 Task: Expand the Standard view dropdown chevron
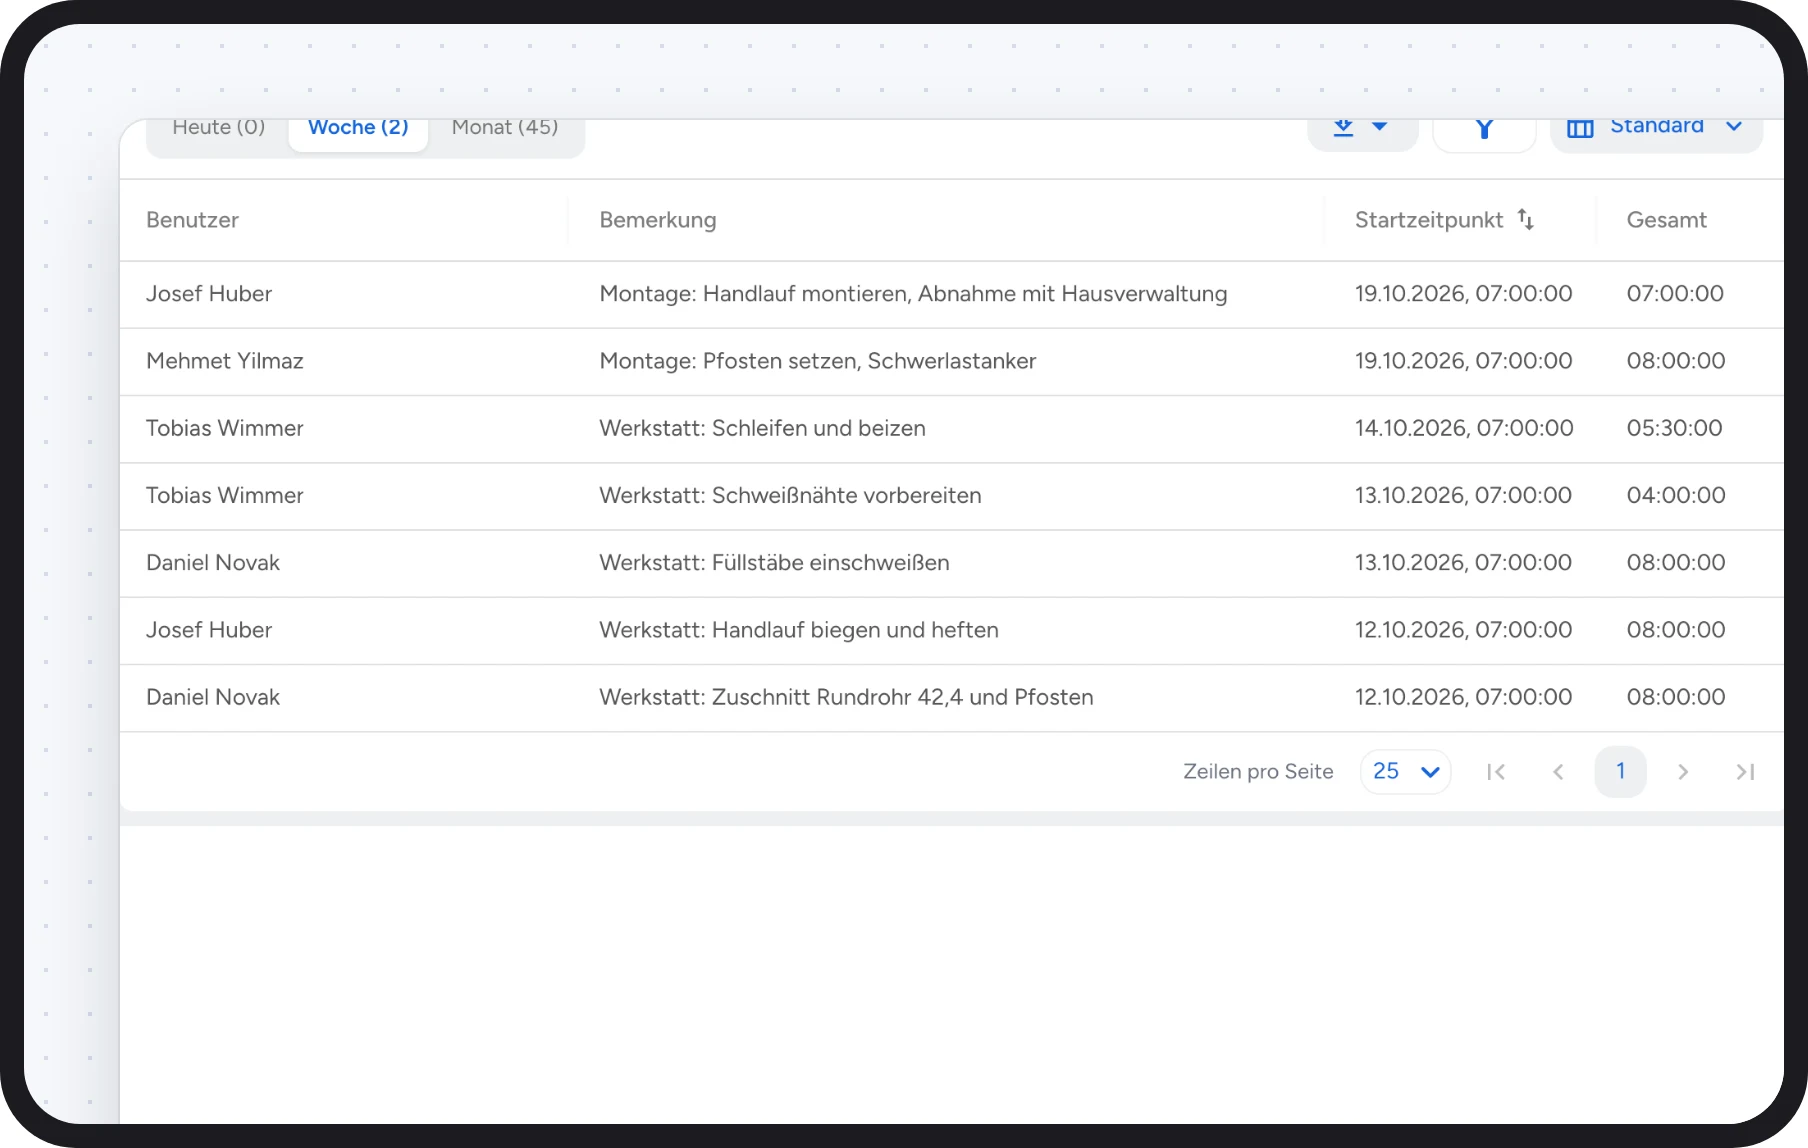1734,127
